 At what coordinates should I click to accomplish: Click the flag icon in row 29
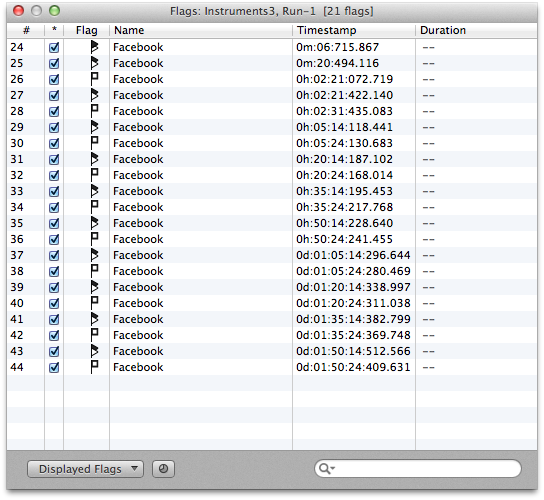coord(94,127)
